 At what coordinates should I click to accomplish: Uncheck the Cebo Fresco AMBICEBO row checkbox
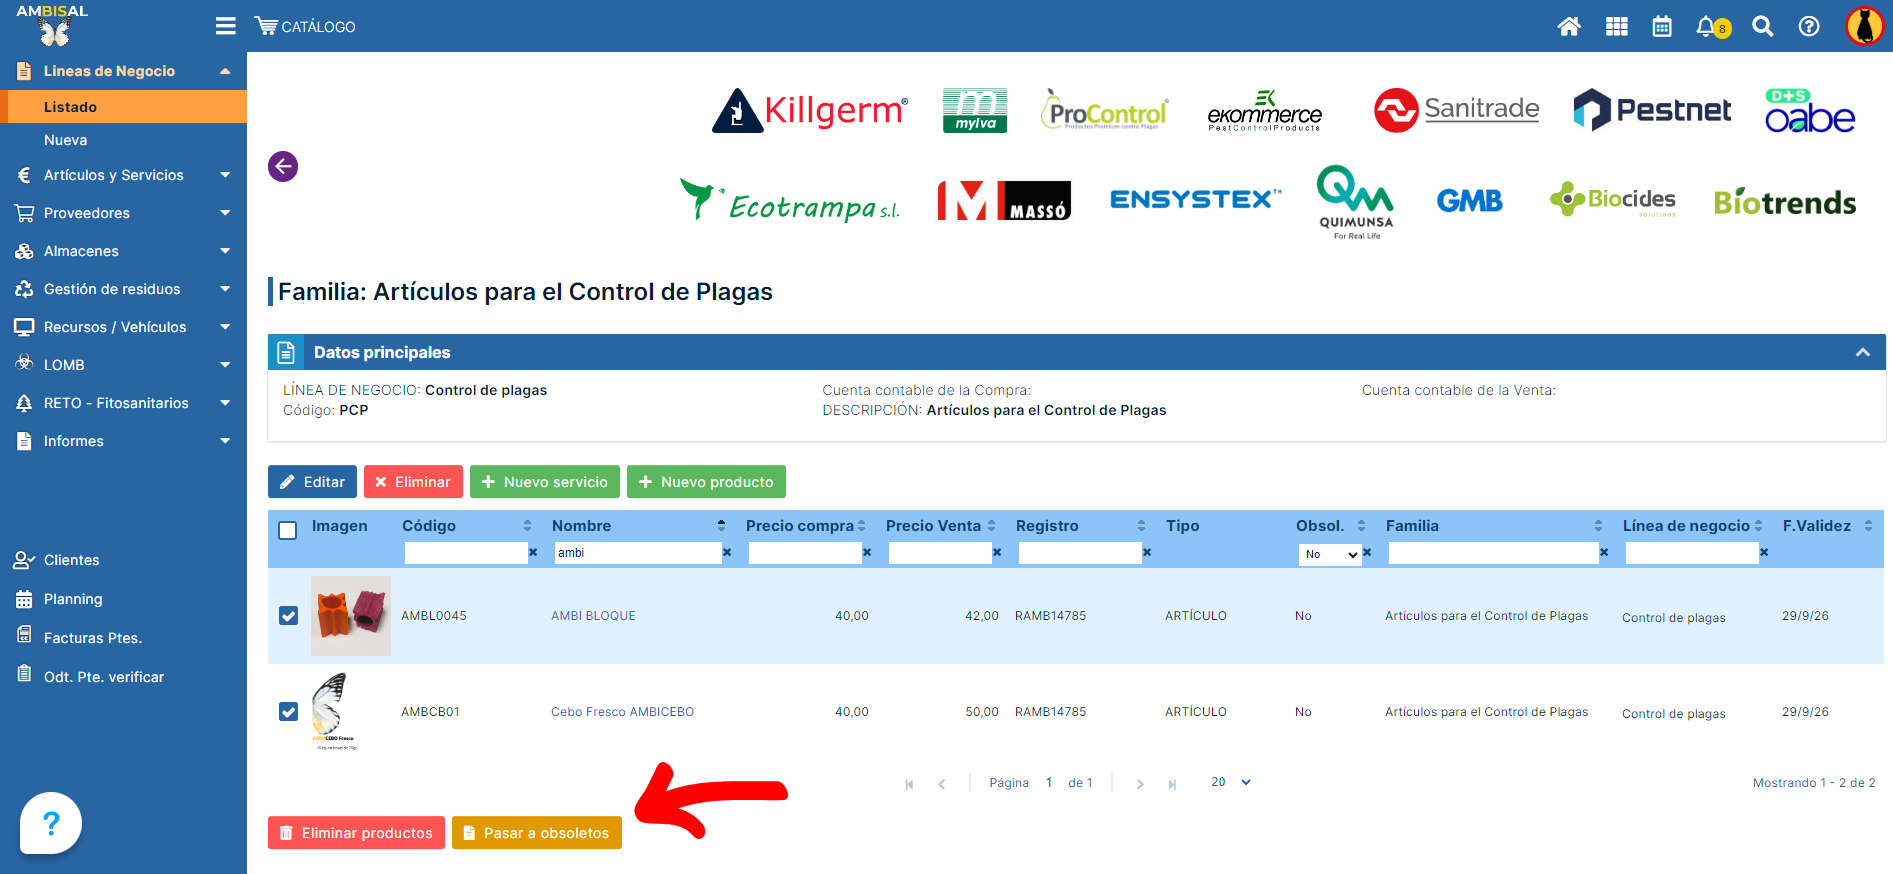[x=289, y=712]
